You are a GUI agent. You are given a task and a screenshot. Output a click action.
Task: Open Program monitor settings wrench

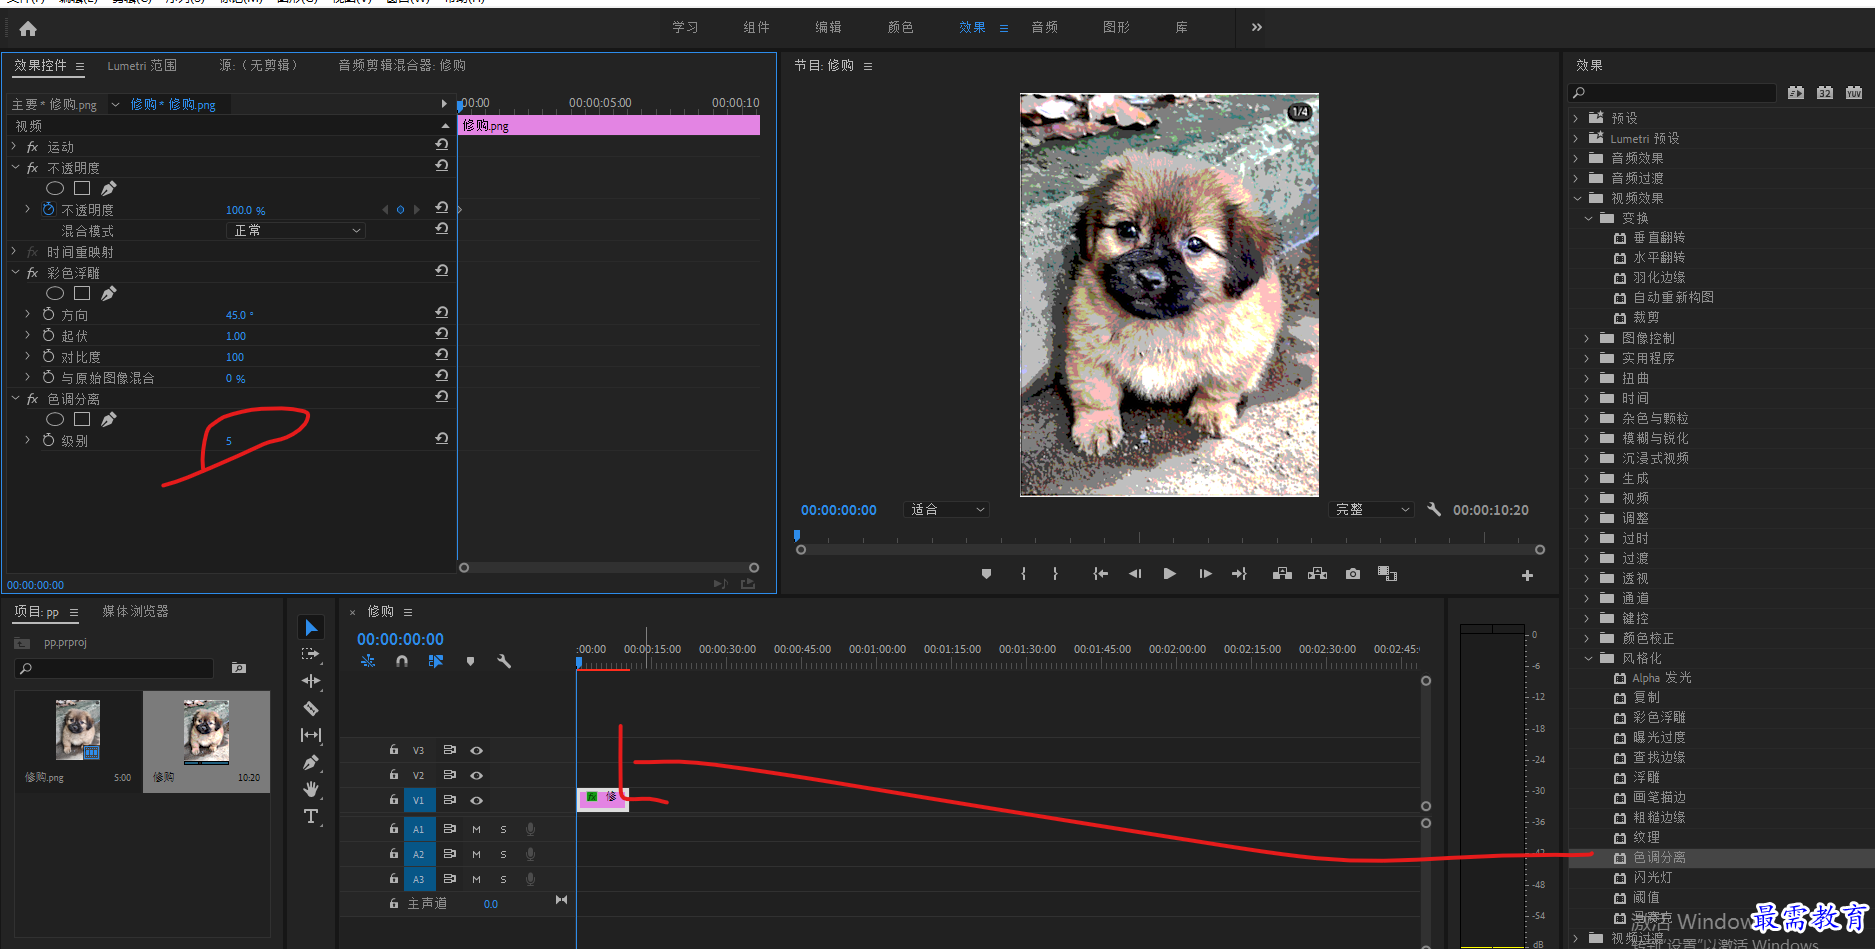[x=1434, y=509]
